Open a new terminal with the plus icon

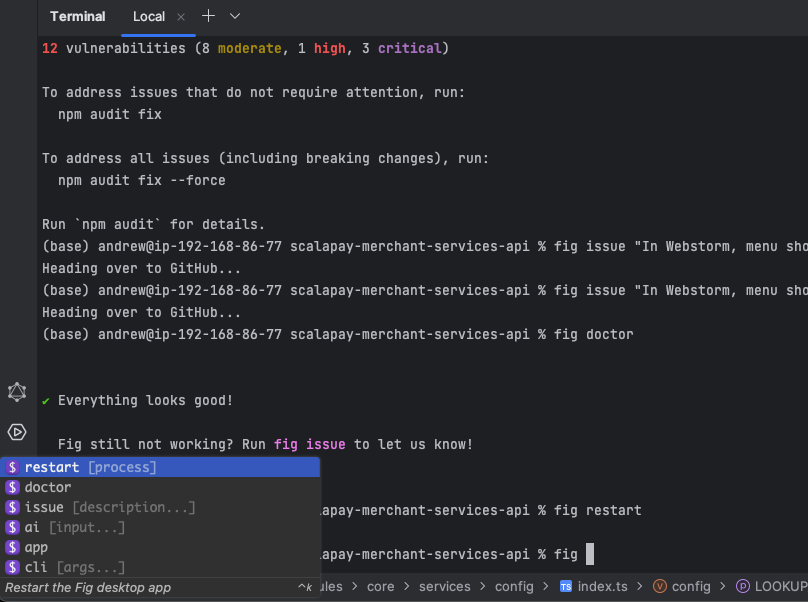point(206,16)
